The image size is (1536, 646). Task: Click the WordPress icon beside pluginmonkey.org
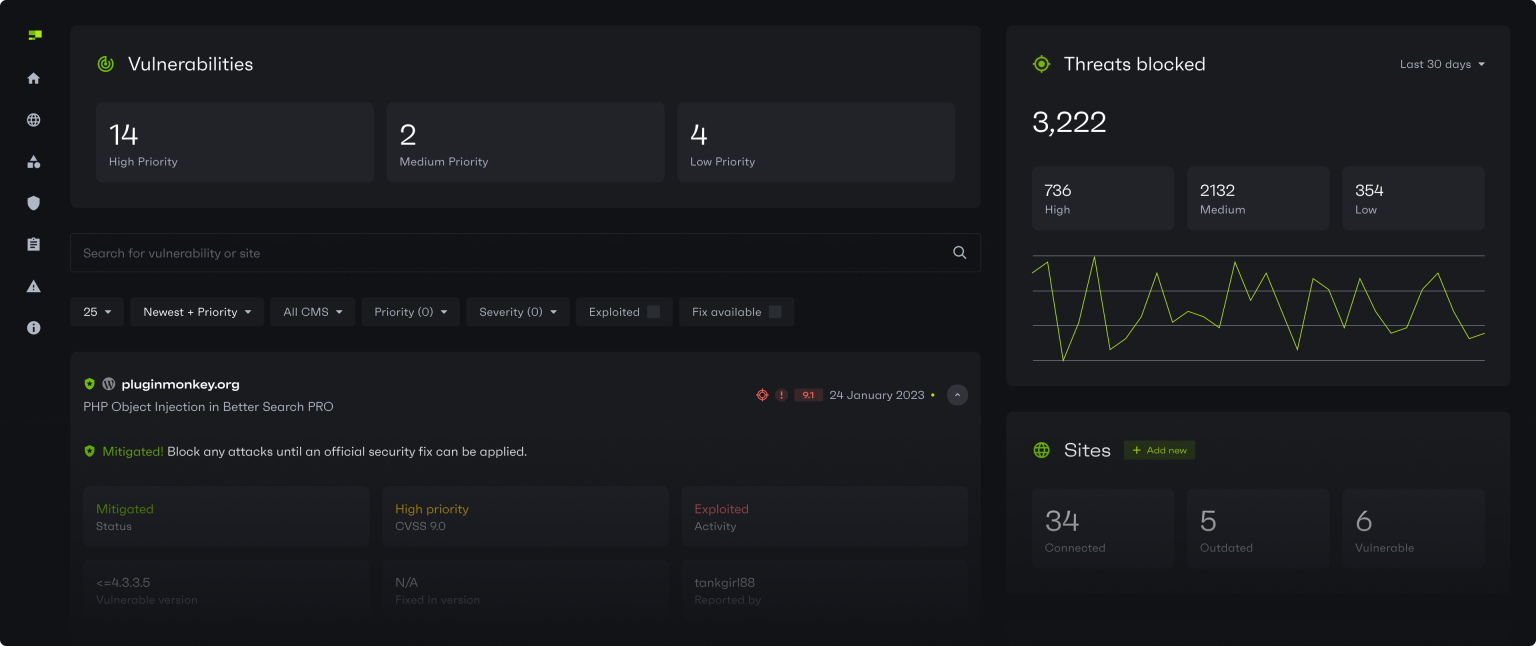click(x=108, y=383)
